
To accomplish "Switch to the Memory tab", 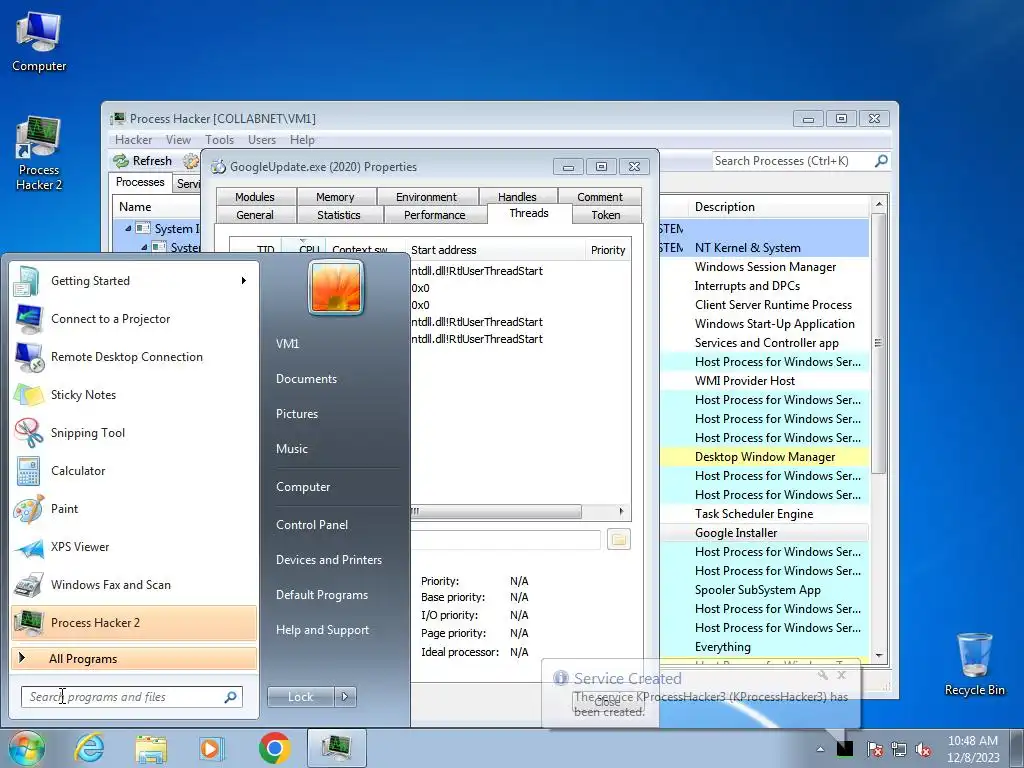I will point(335,197).
